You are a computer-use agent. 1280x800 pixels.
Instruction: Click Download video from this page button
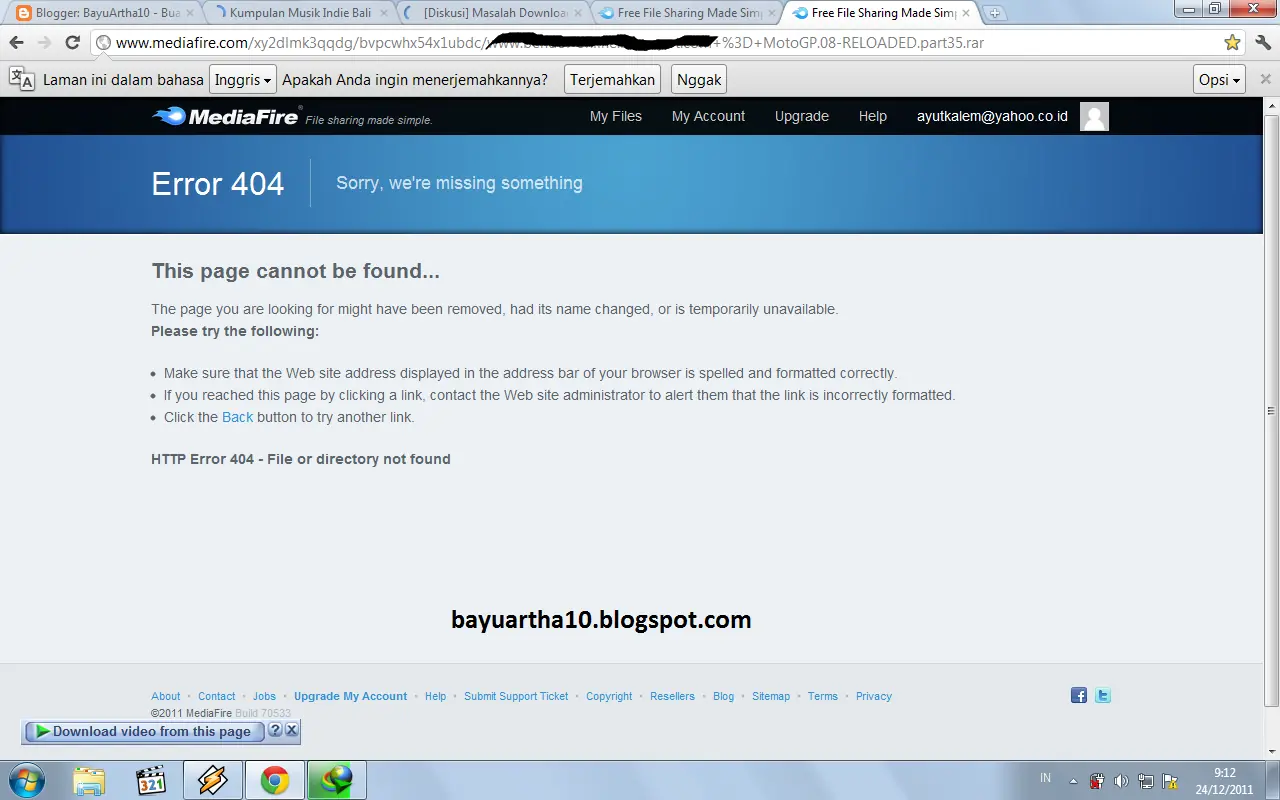point(144,731)
